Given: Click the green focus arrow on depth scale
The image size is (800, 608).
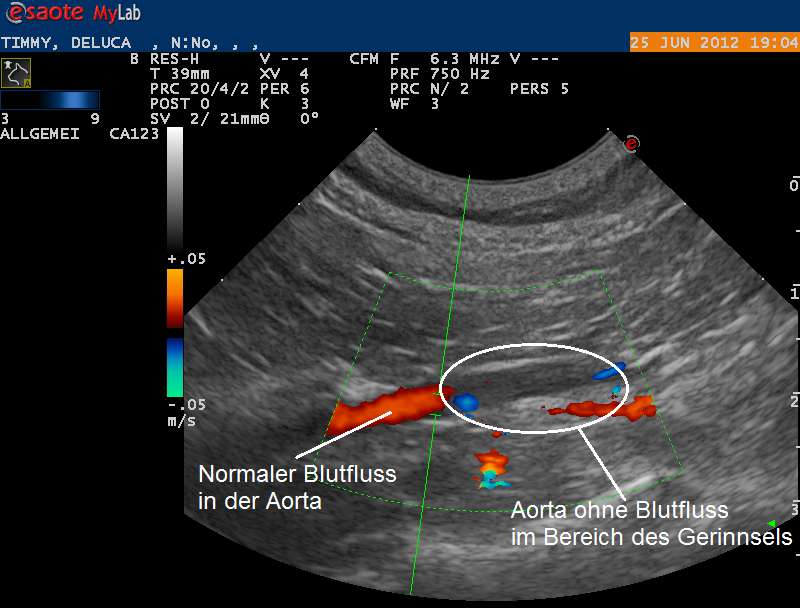Looking at the screenshot, I should coord(771,523).
